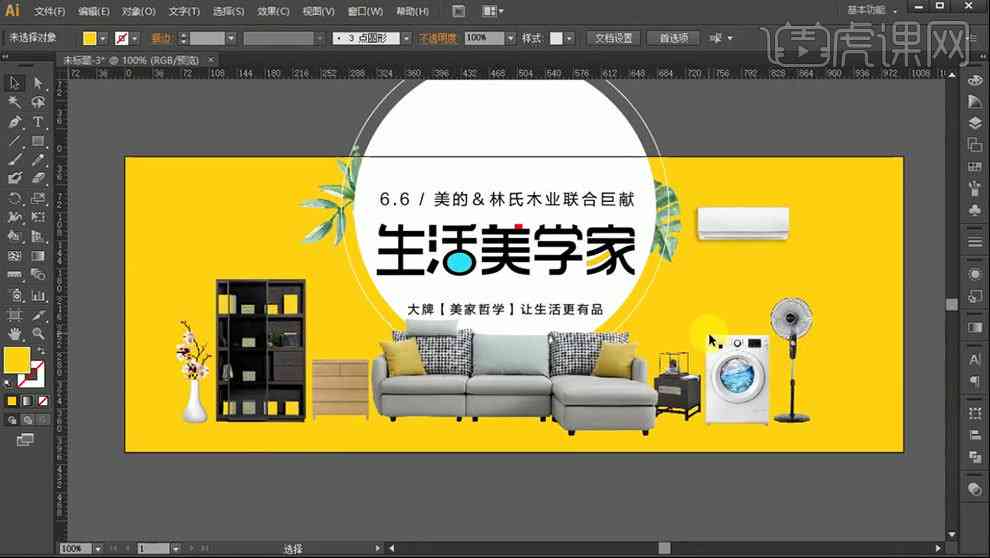Open the arrange documents dropdown
The width and height of the screenshot is (990, 558).
click(493, 11)
